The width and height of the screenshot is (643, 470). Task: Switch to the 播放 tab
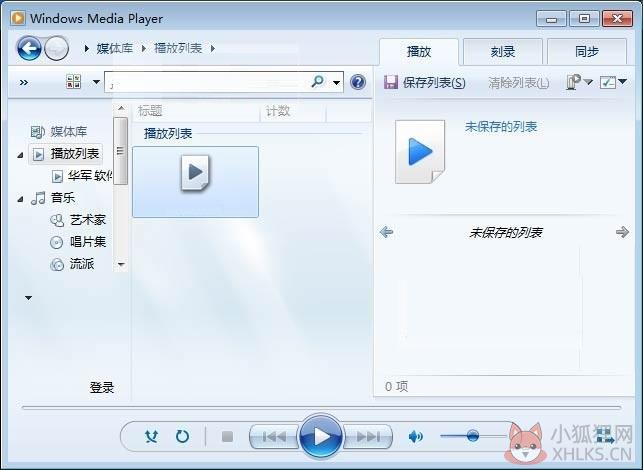pos(419,52)
